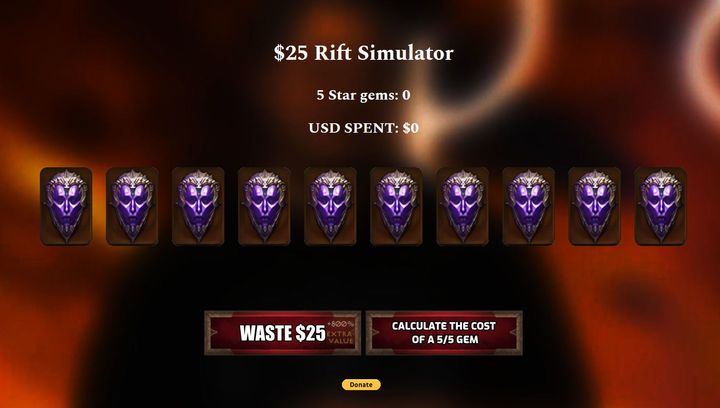The height and width of the screenshot is (408, 720).
Task: Choose the fourth crest card in row
Action: (264, 206)
